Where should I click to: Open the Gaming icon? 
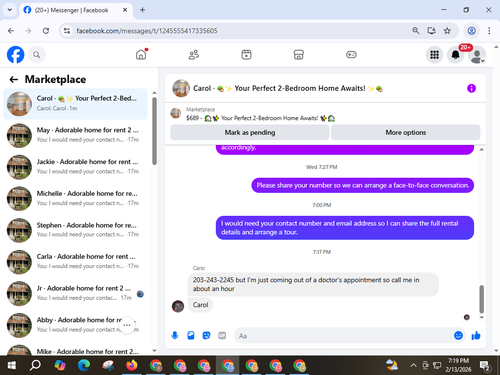click(351, 55)
